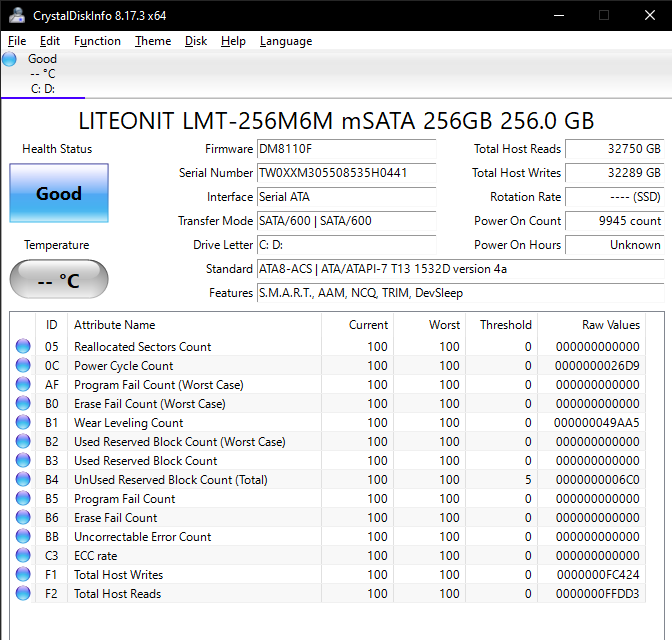Select the Reallocated Sectors Count attribute name
The width and height of the screenshot is (672, 640).
pyautogui.click(x=143, y=347)
